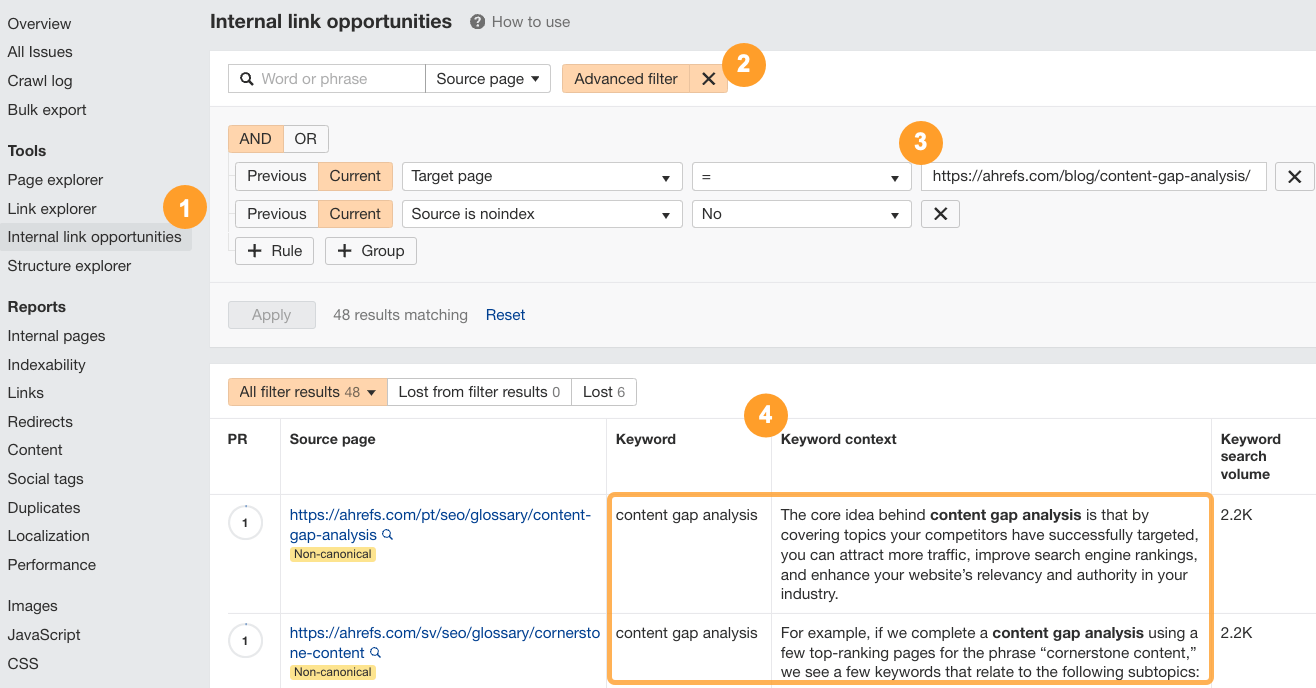Close Advanced filter using its X icon
Viewport: 1316px width, 688px height.
point(709,78)
